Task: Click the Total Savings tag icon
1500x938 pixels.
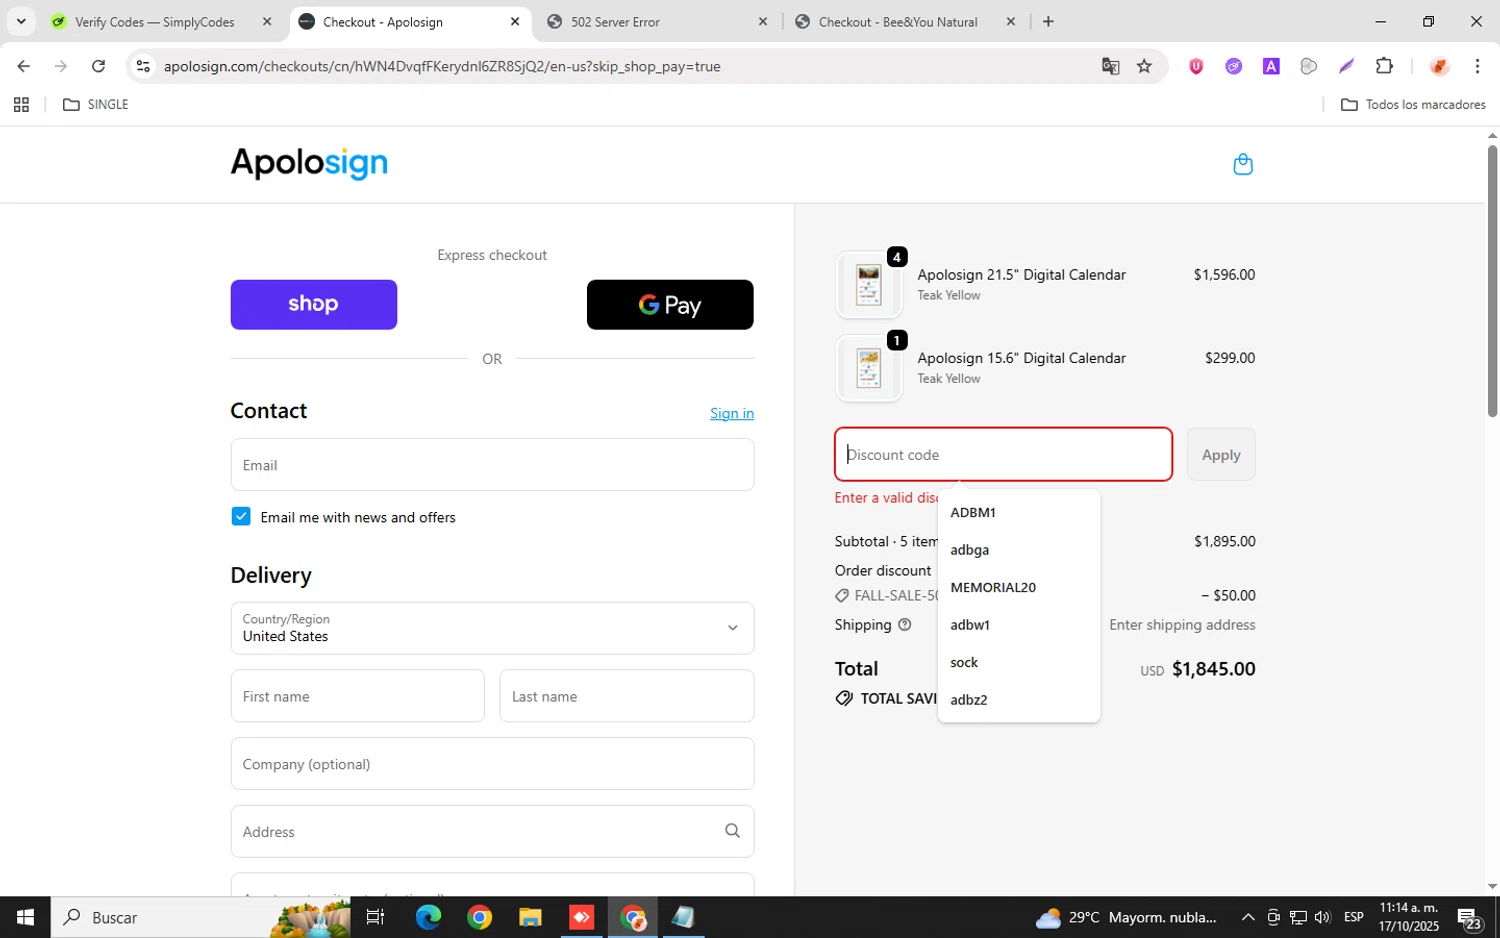Action: click(x=844, y=698)
